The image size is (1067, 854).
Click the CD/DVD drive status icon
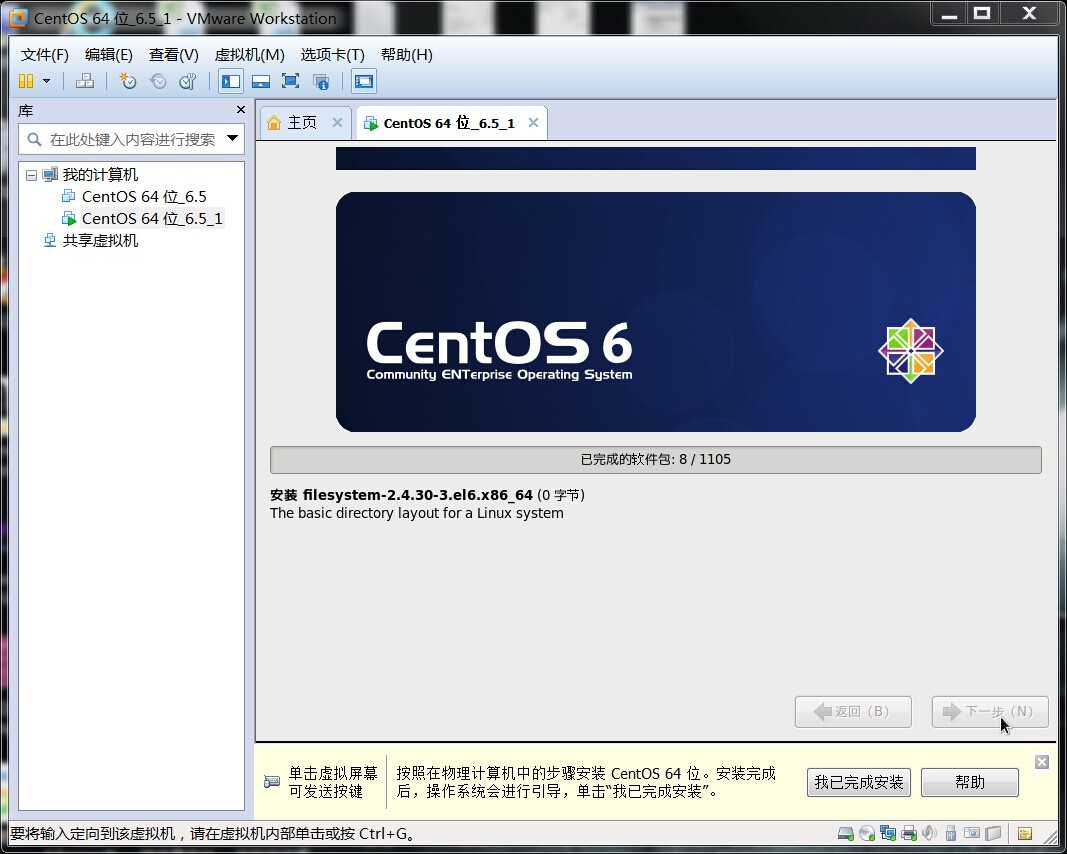[x=866, y=834]
